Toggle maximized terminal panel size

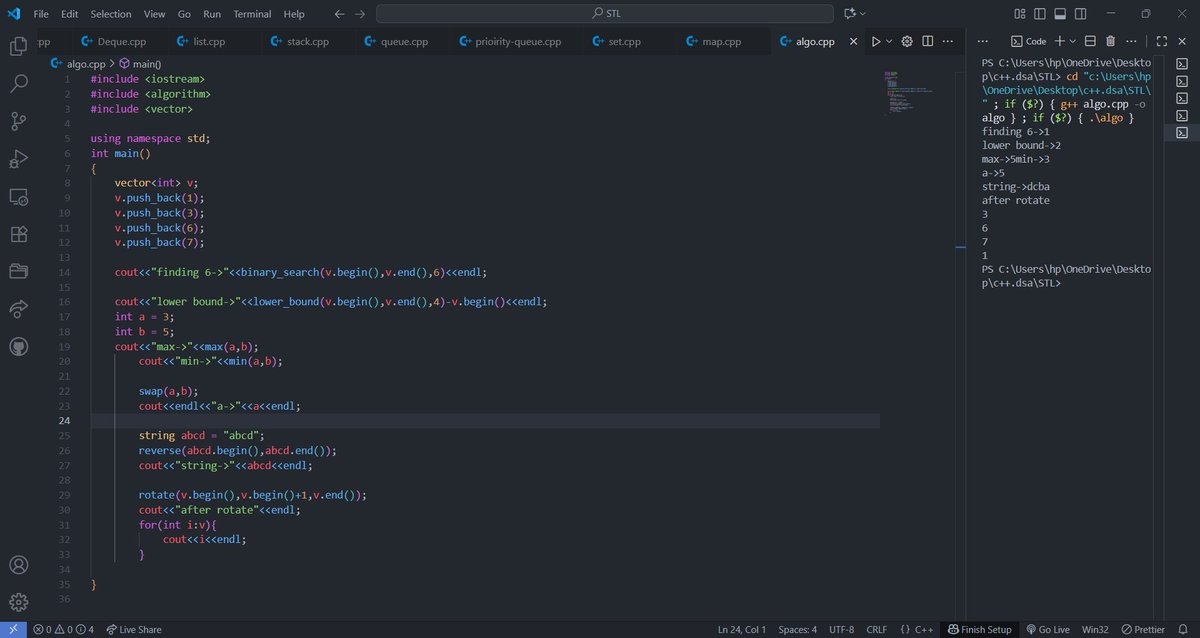[1161, 41]
